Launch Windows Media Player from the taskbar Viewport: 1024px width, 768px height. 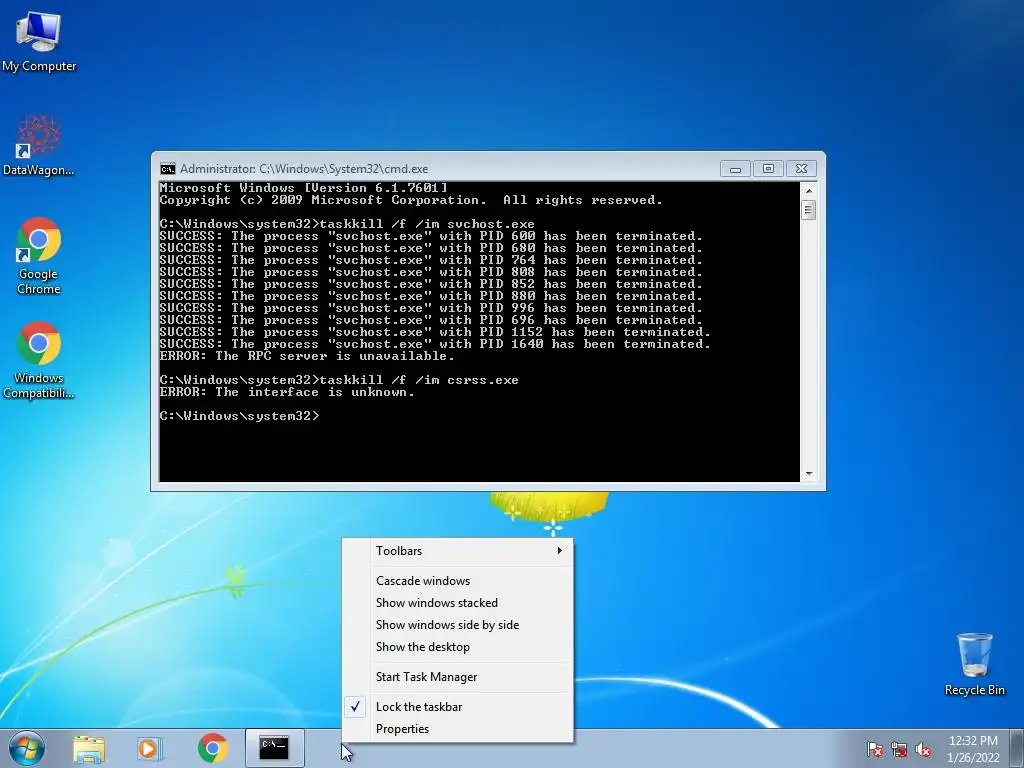pos(149,749)
